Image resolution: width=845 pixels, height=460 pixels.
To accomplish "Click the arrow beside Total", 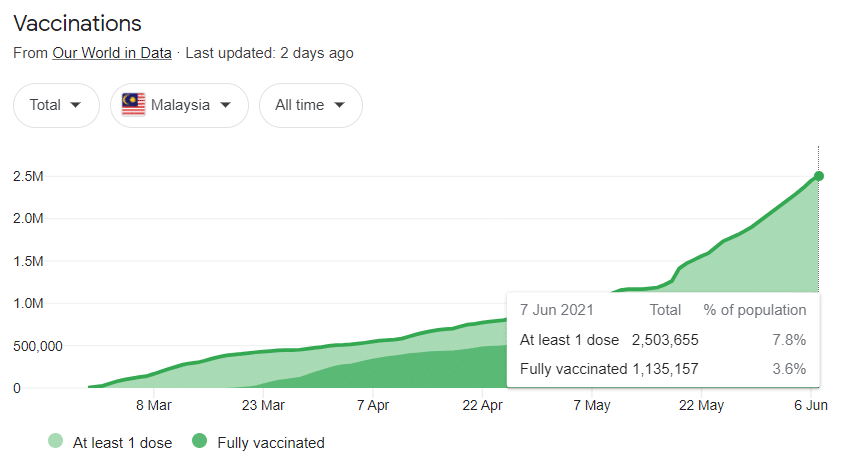I will (75, 105).
